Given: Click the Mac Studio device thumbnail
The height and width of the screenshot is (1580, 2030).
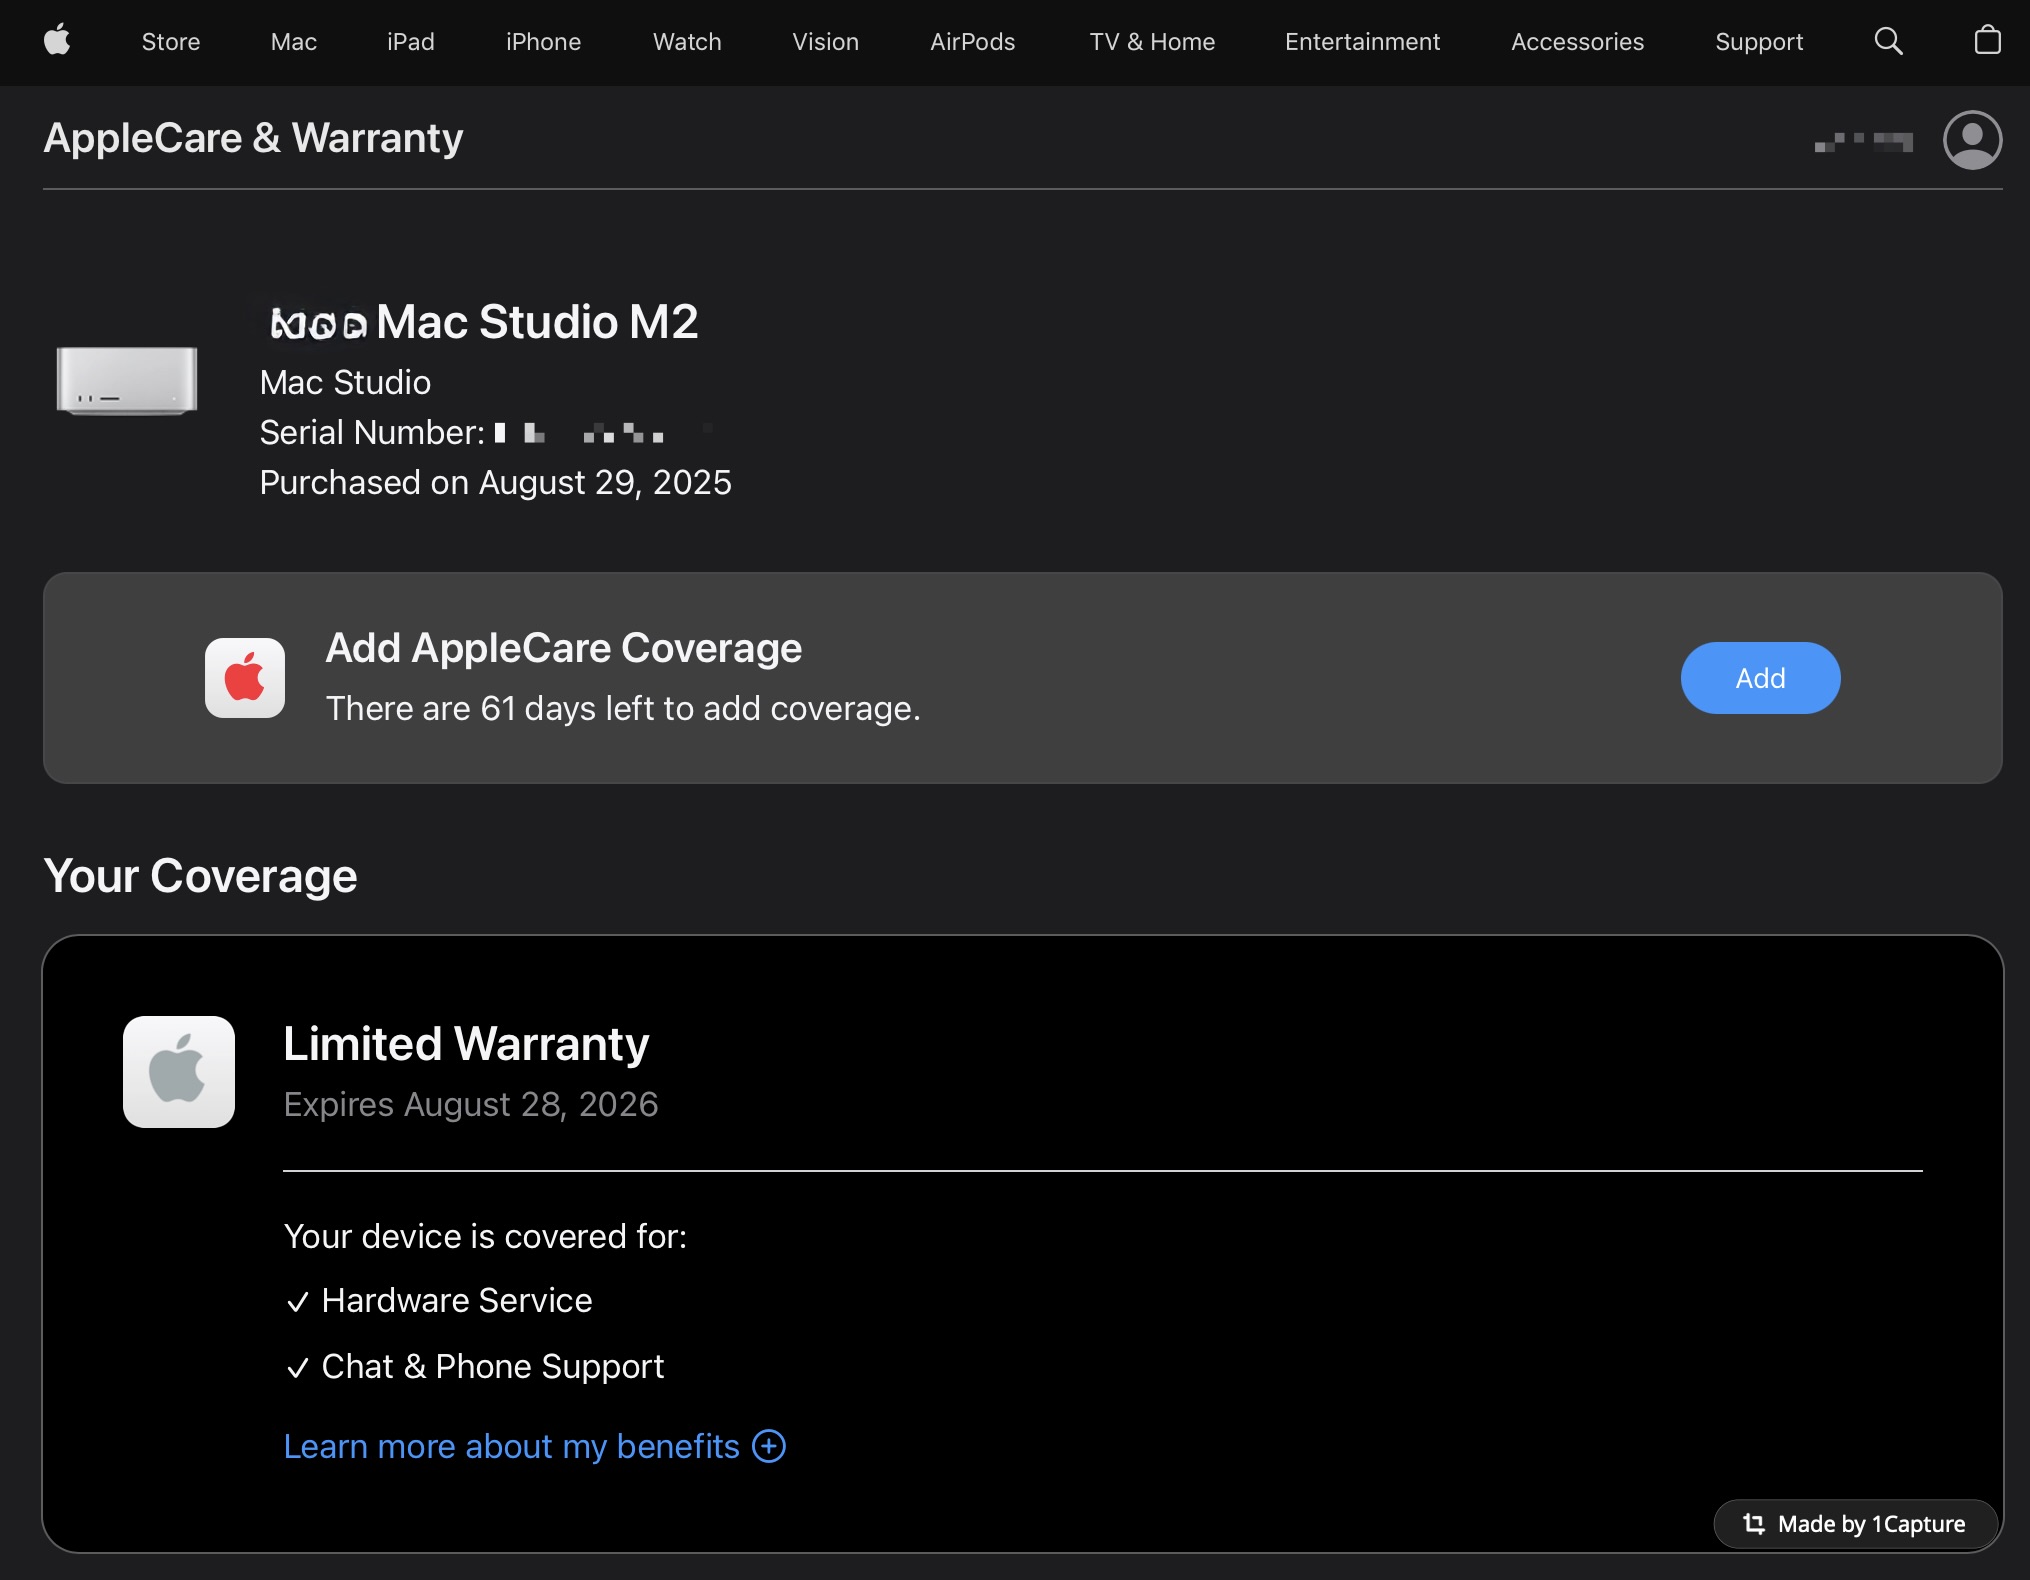Looking at the screenshot, I should [x=127, y=380].
